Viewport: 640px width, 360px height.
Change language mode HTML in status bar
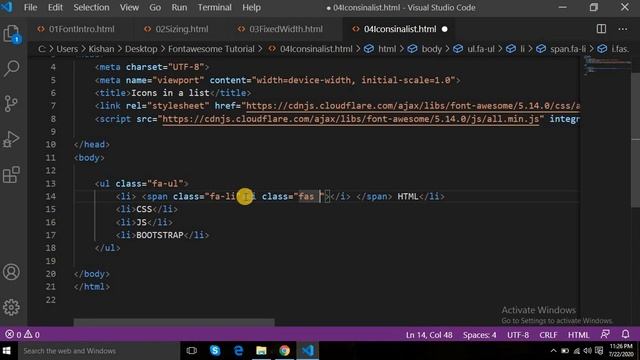click(x=578, y=335)
